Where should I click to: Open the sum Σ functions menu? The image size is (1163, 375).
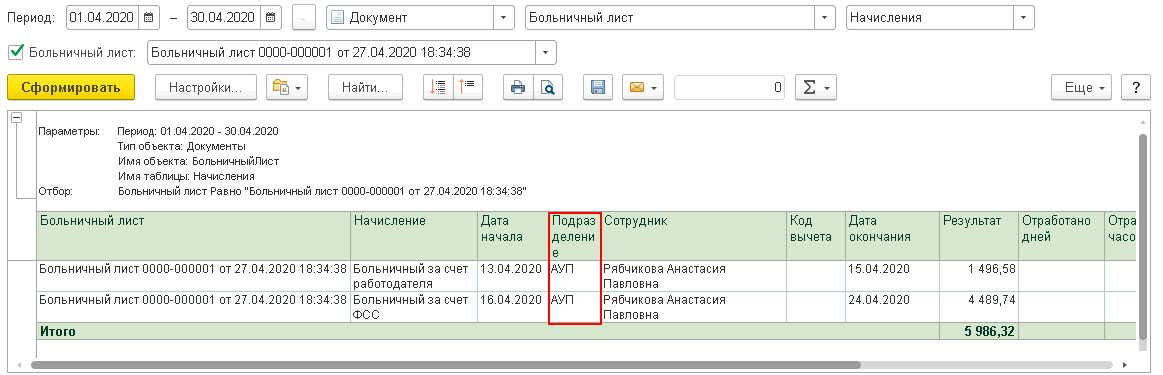816,87
